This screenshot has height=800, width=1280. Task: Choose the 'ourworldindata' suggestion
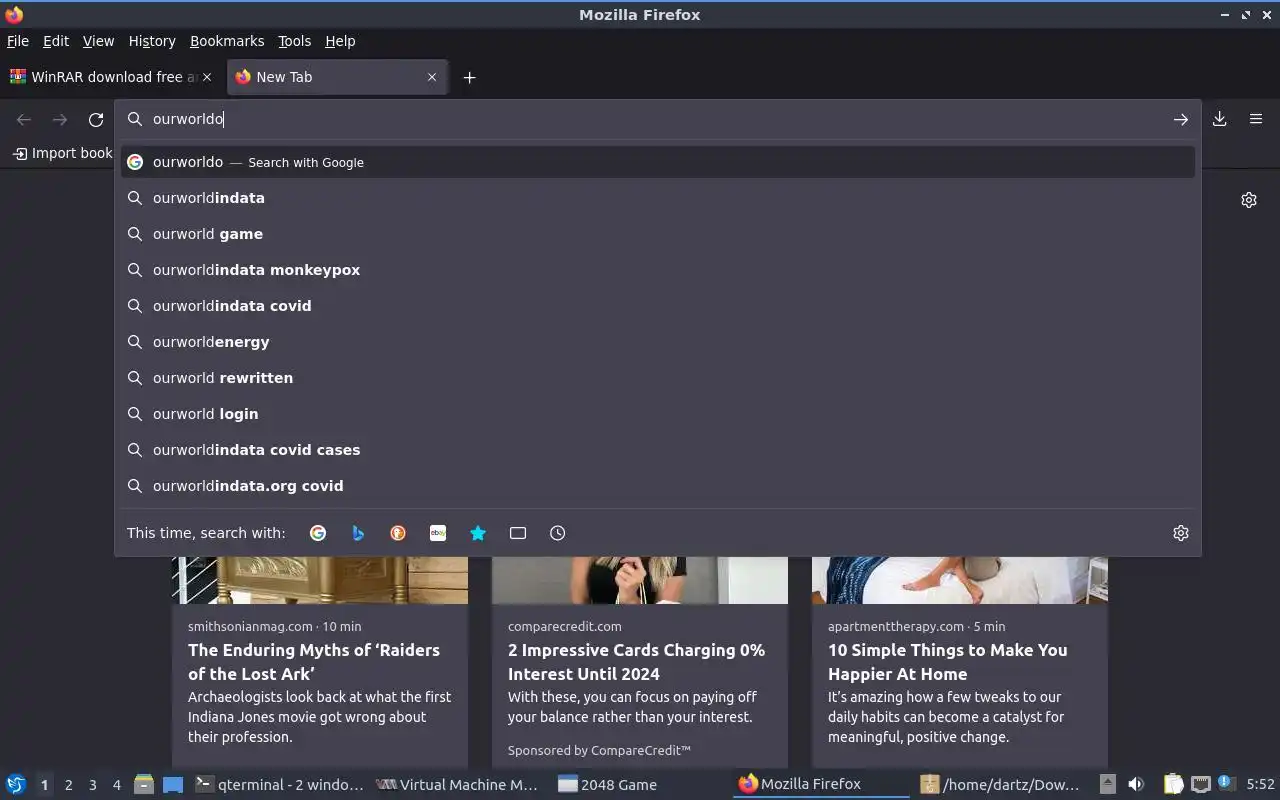658,198
